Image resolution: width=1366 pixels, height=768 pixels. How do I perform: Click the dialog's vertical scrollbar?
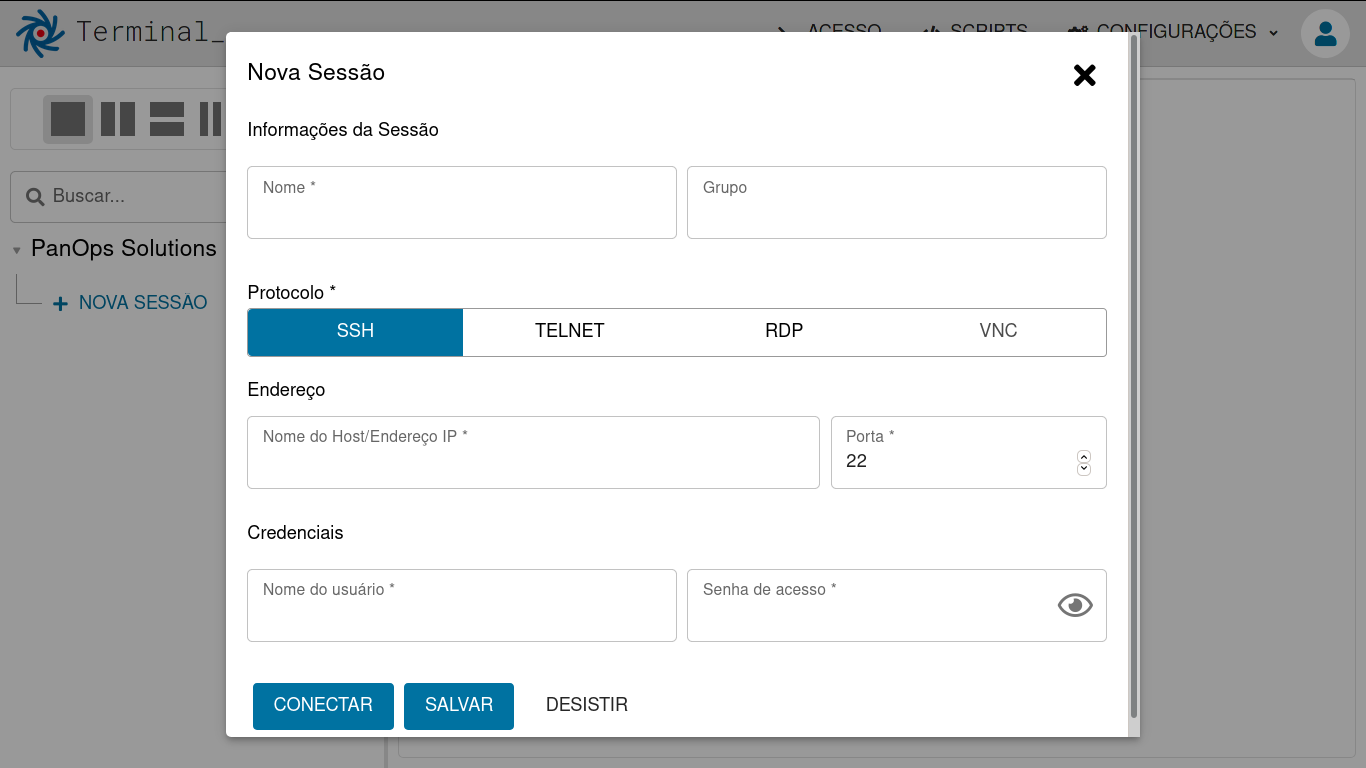(1134, 376)
